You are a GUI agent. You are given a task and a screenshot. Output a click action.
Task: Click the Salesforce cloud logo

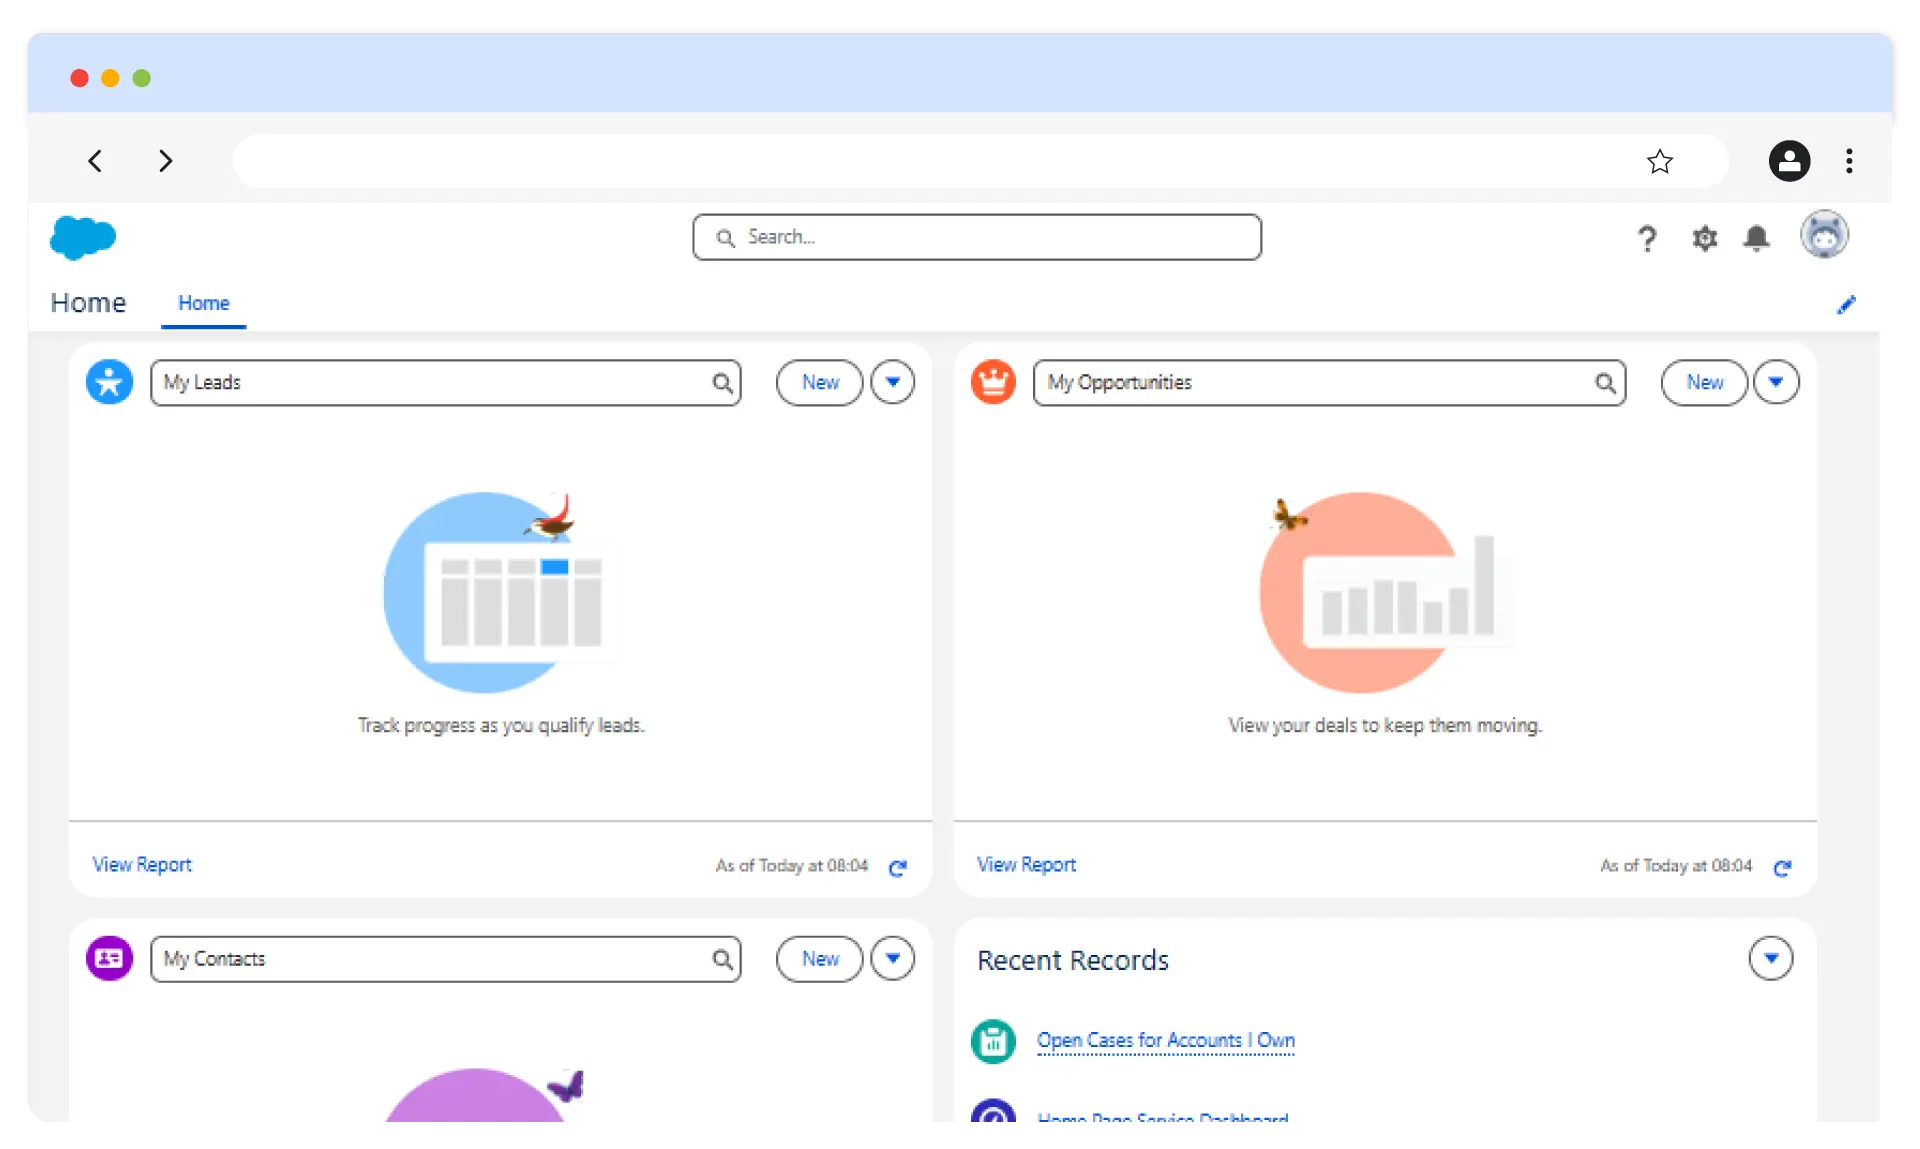click(83, 238)
